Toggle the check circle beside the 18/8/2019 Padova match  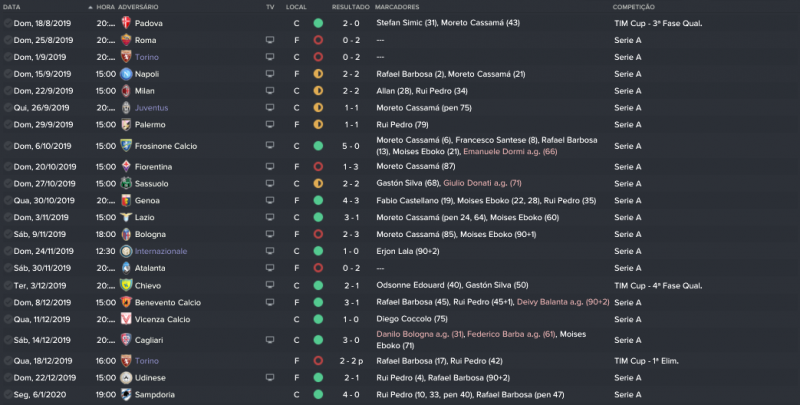click(x=7, y=23)
